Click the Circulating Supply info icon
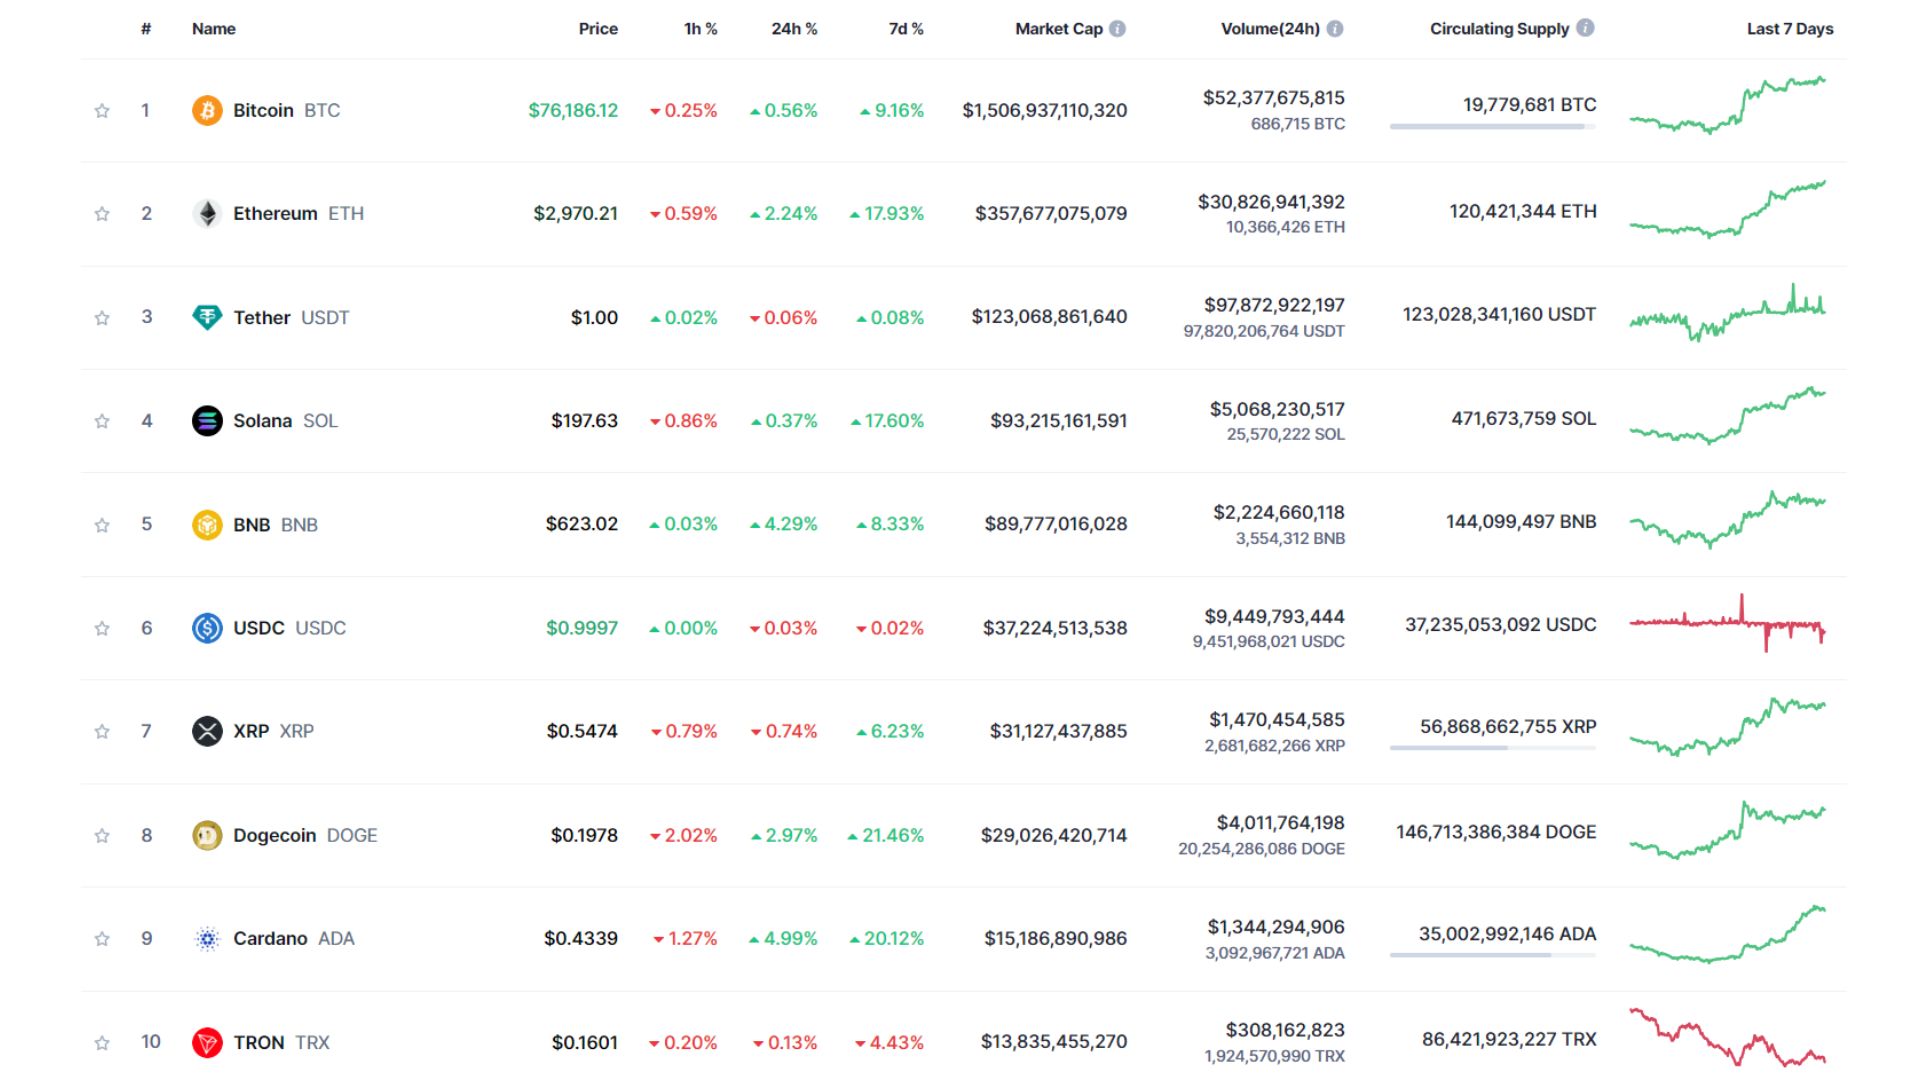The width and height of the screenshot is (1920, 1080). [1585, 28]
